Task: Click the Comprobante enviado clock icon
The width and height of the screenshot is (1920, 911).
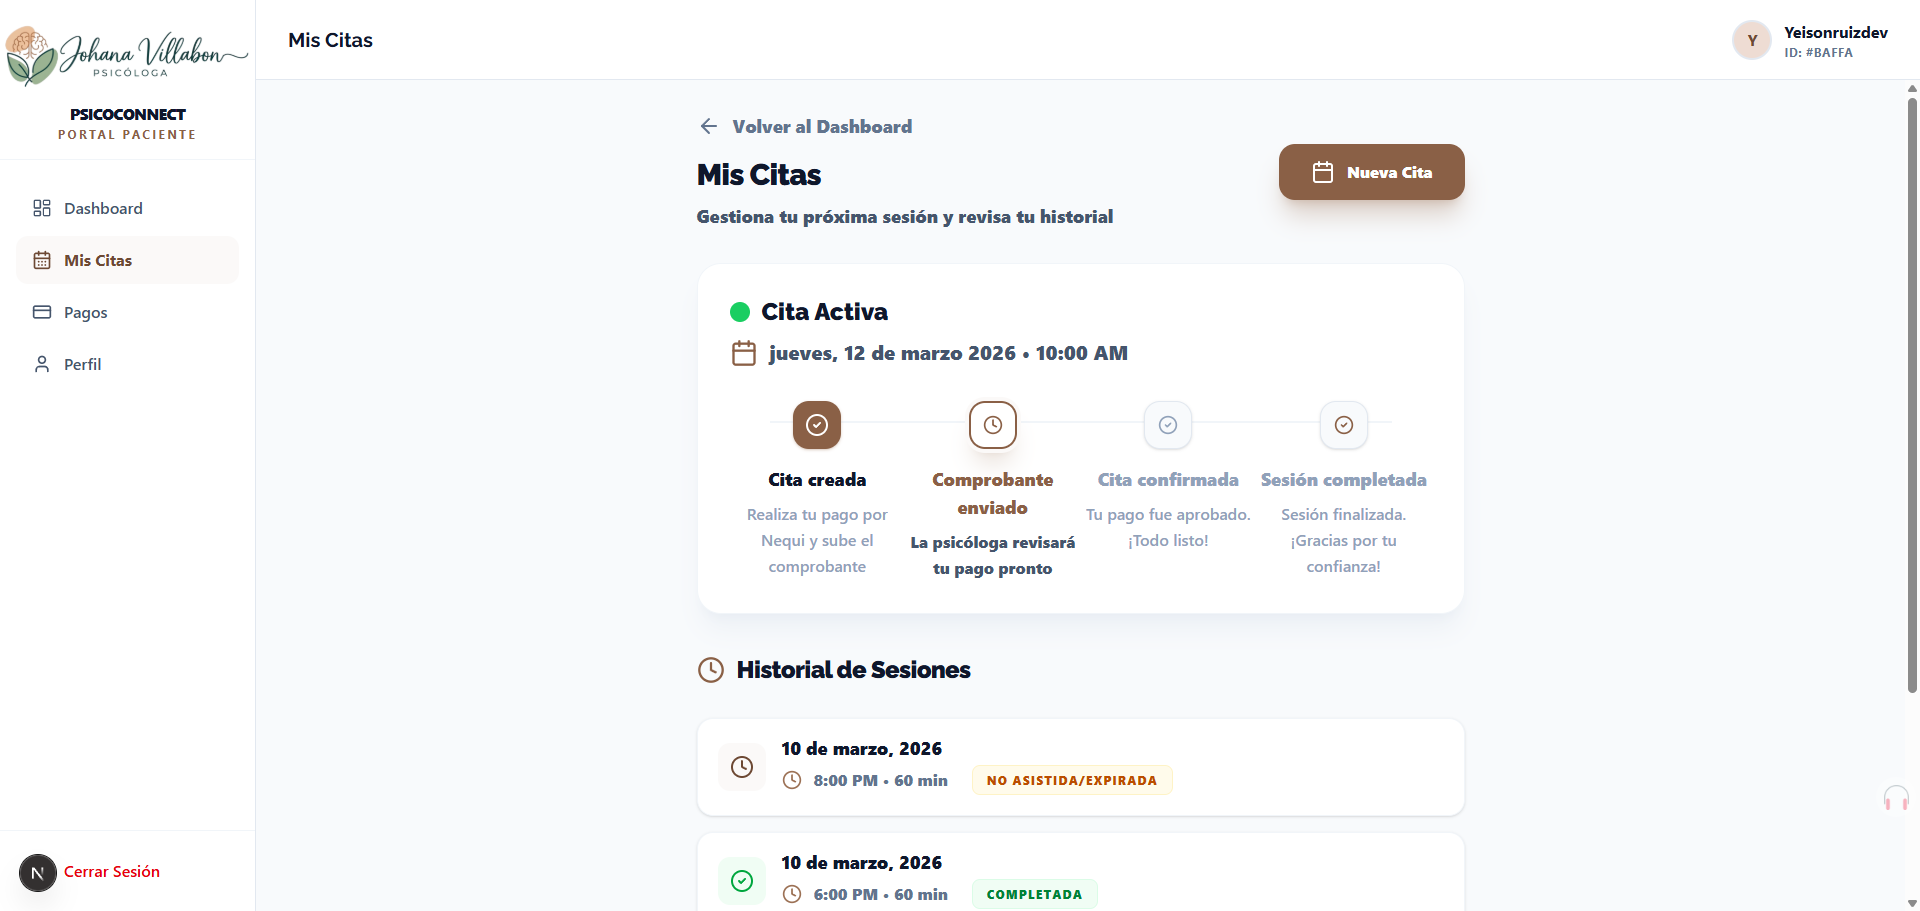Action: (992, 425)
